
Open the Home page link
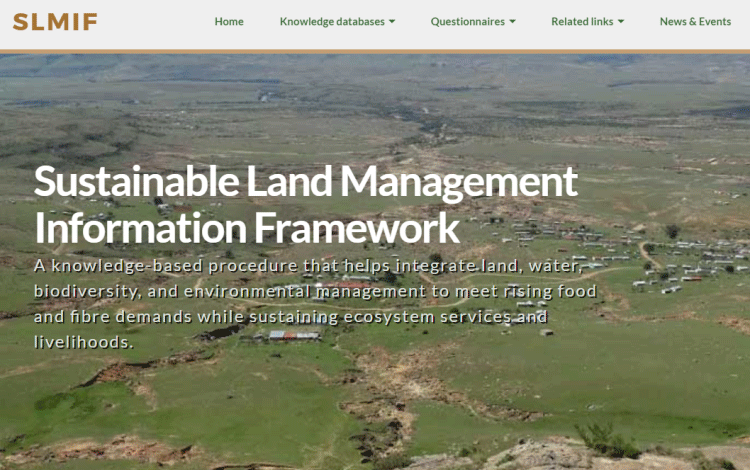tap(229, 22)
